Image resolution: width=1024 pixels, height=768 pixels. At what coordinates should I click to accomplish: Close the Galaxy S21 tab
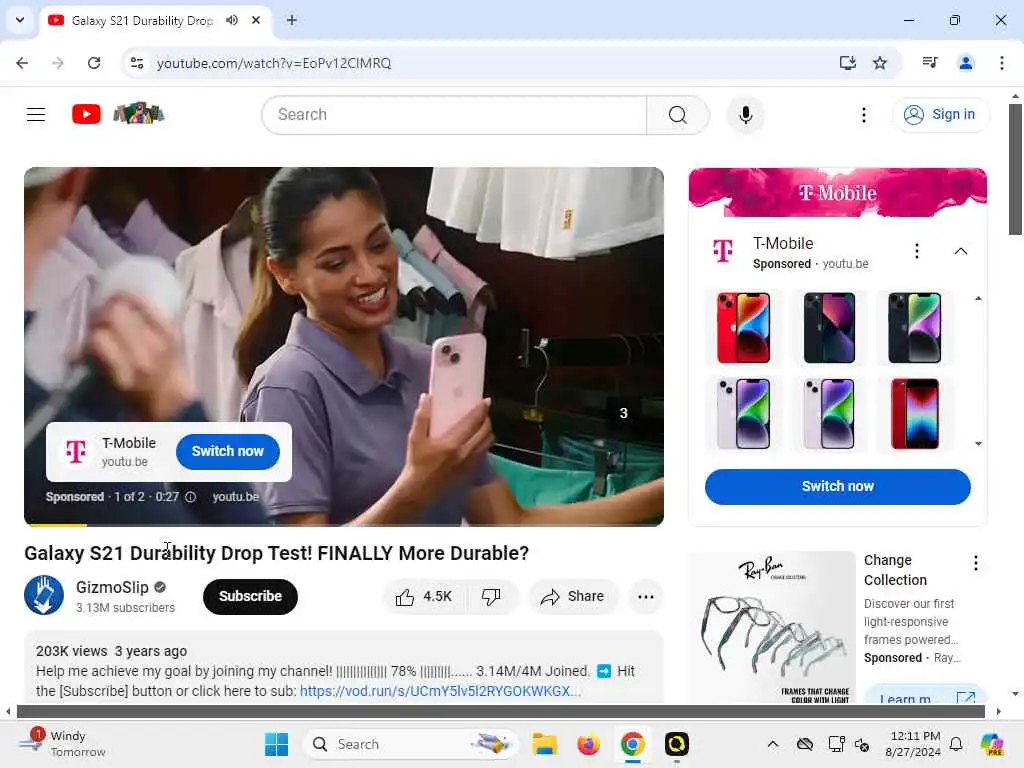click(x=256, y=20)
